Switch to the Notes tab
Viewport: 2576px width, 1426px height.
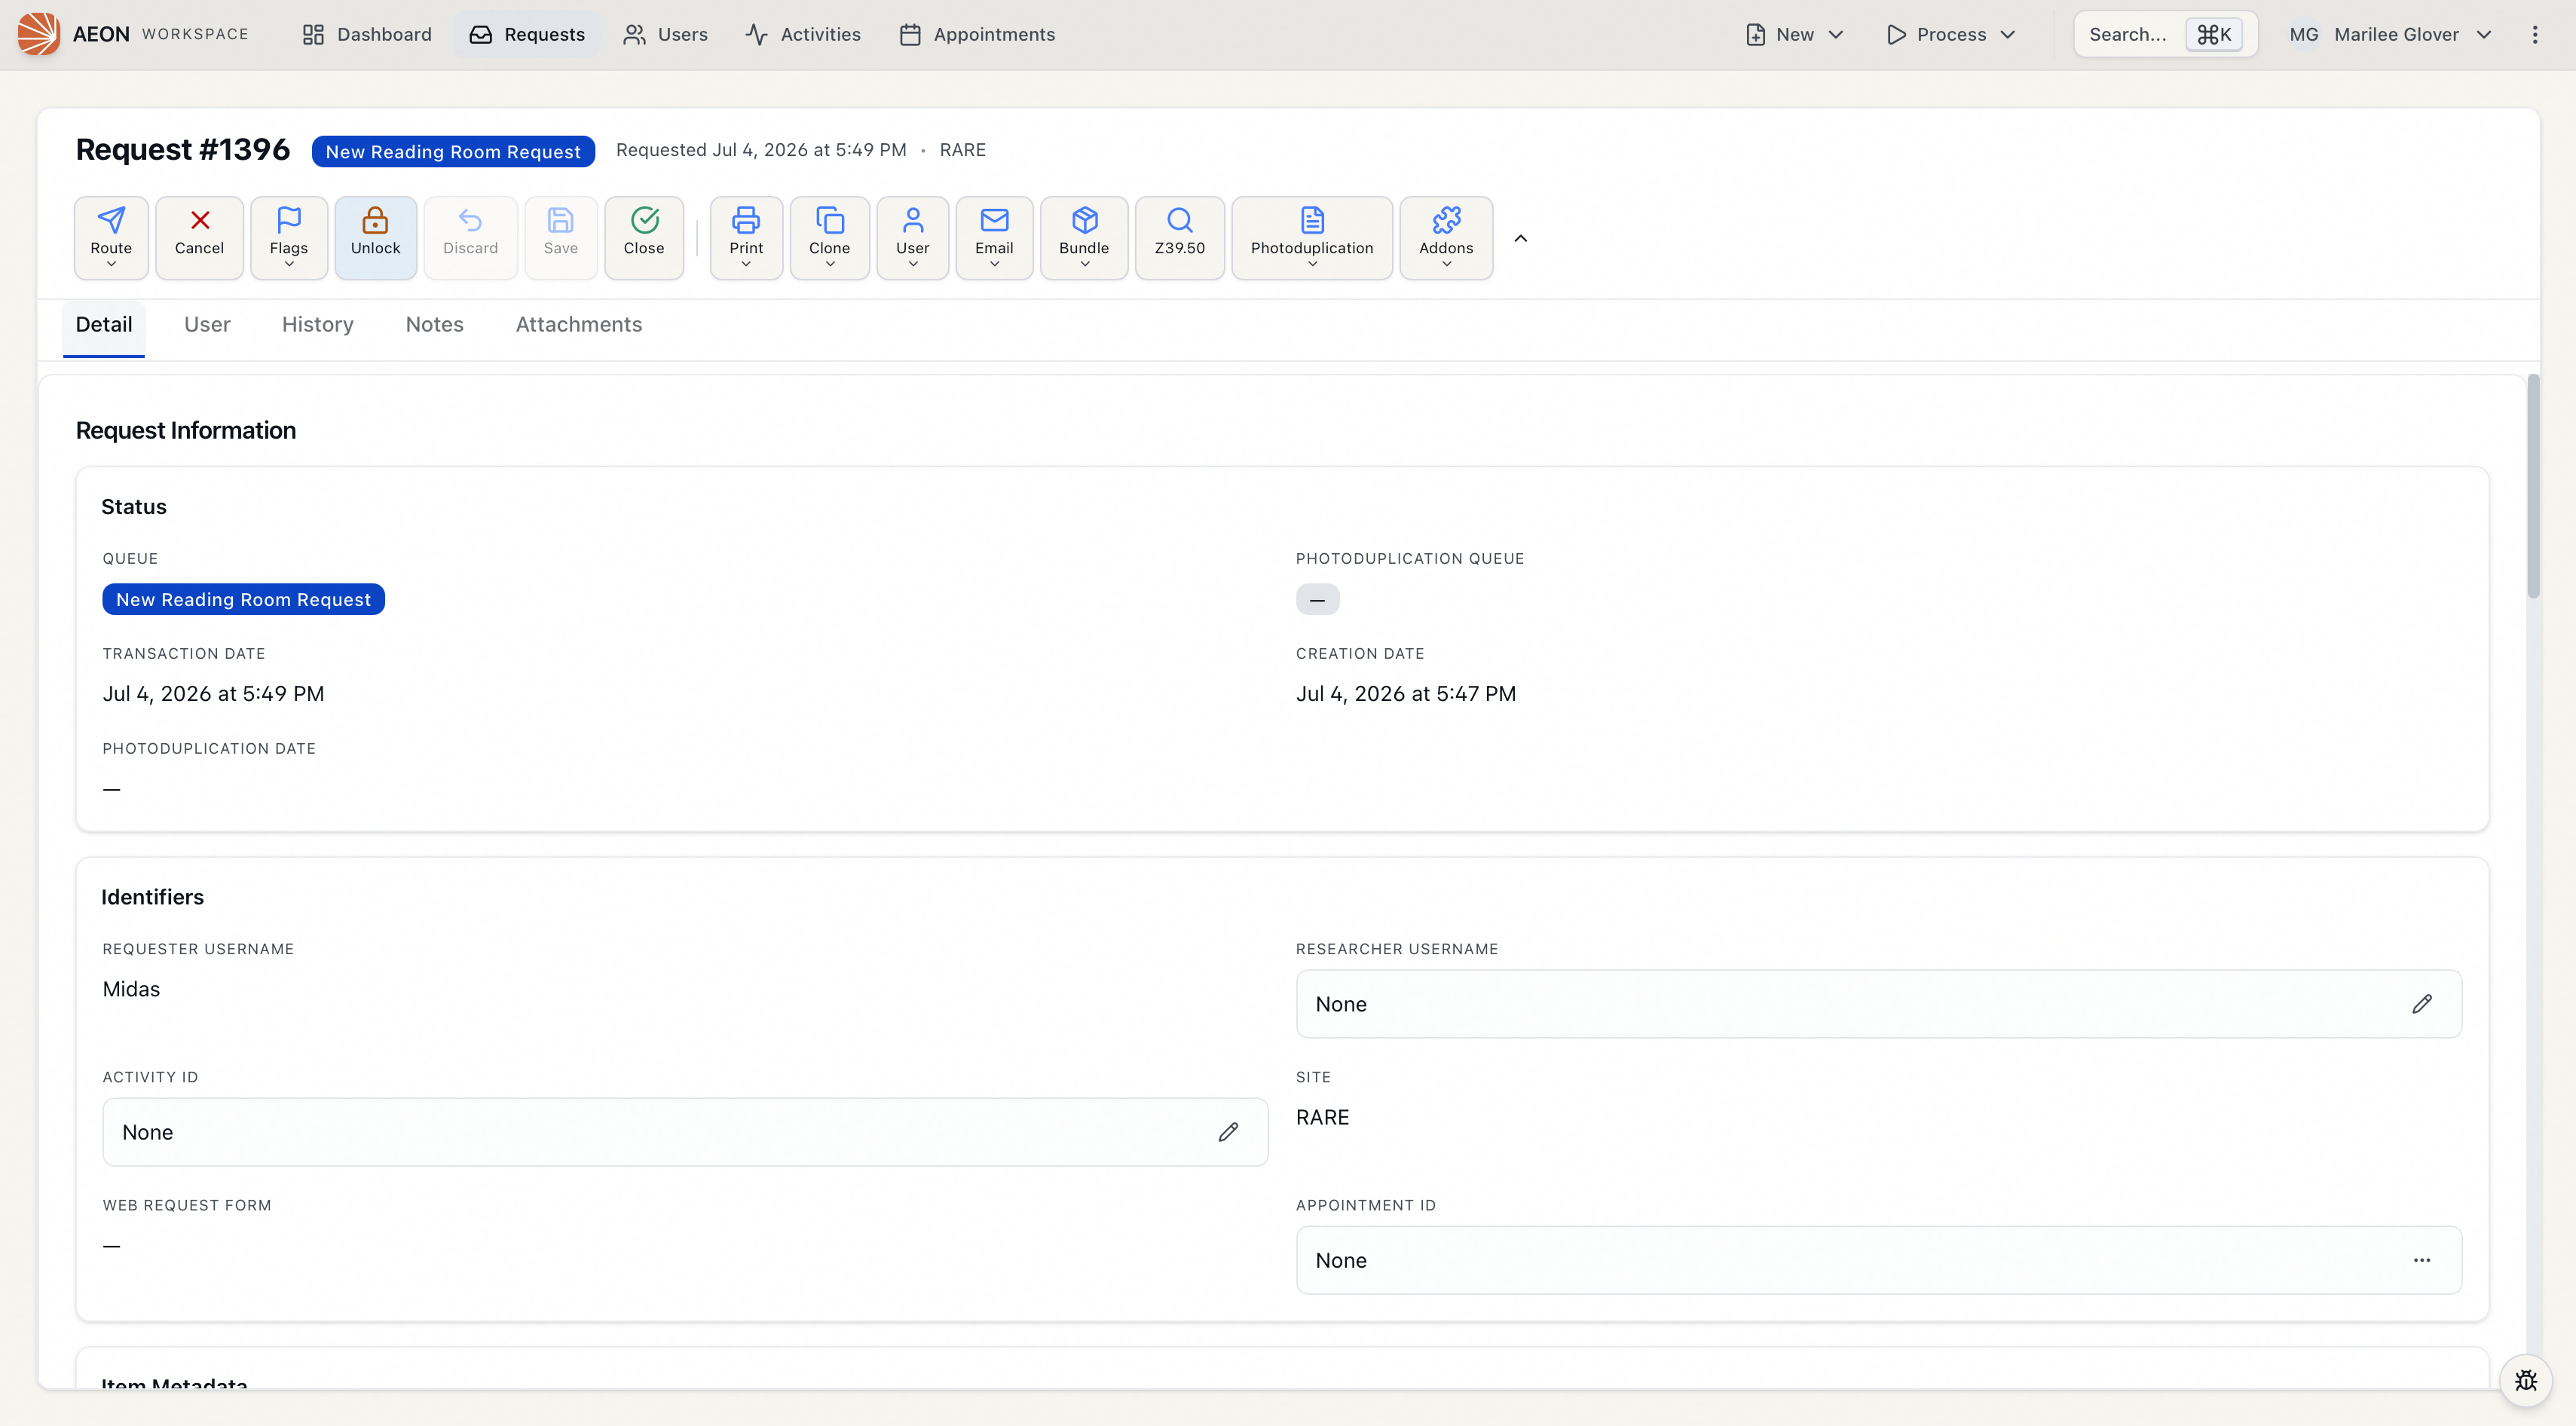435,325
